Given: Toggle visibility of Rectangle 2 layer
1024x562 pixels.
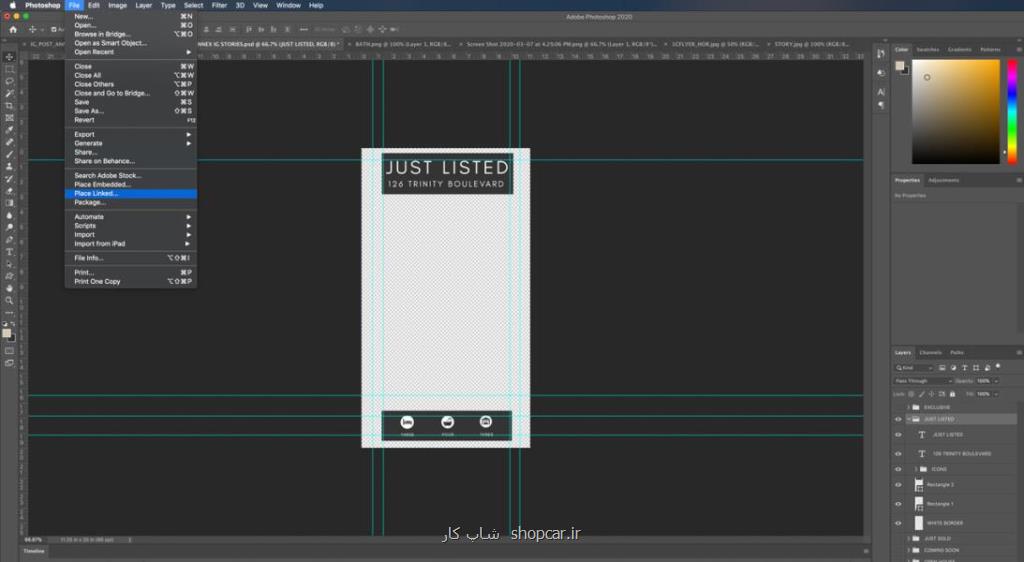Looking at the screenshot, I should (x=898, y=485).
